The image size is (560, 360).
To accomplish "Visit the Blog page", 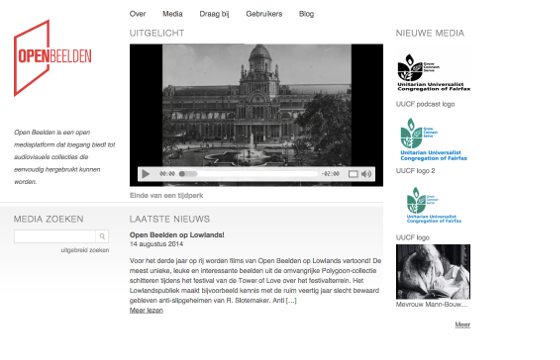I will pos(306,14).
